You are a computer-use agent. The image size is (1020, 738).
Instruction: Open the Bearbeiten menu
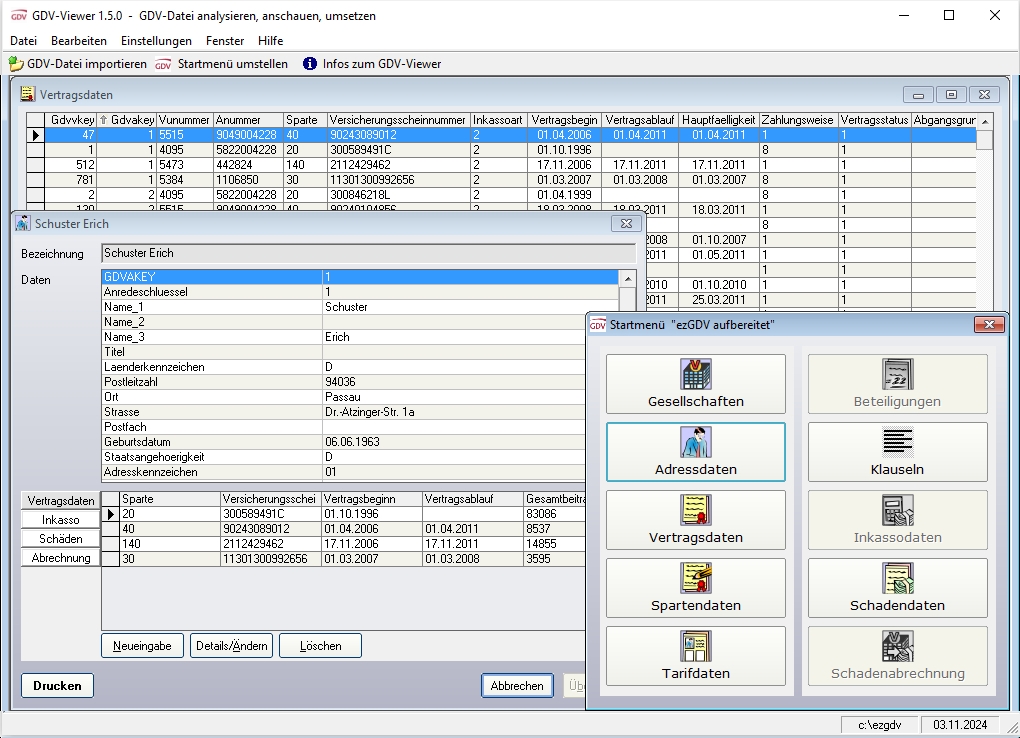79,41
